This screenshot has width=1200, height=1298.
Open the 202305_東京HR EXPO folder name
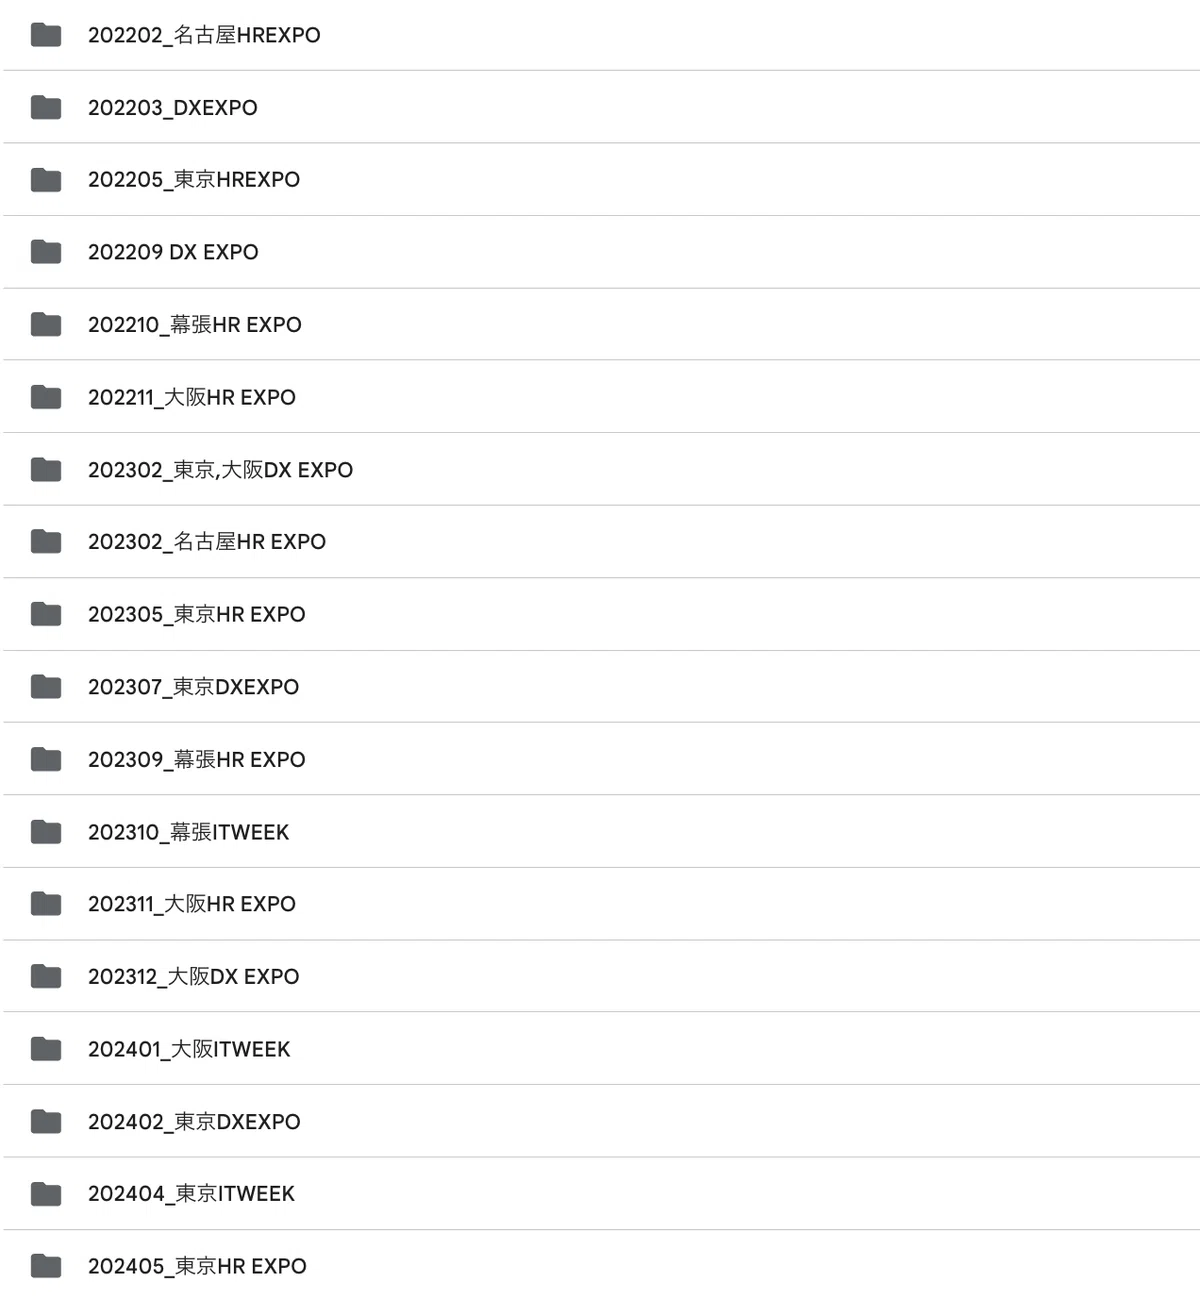coord(197,614)
